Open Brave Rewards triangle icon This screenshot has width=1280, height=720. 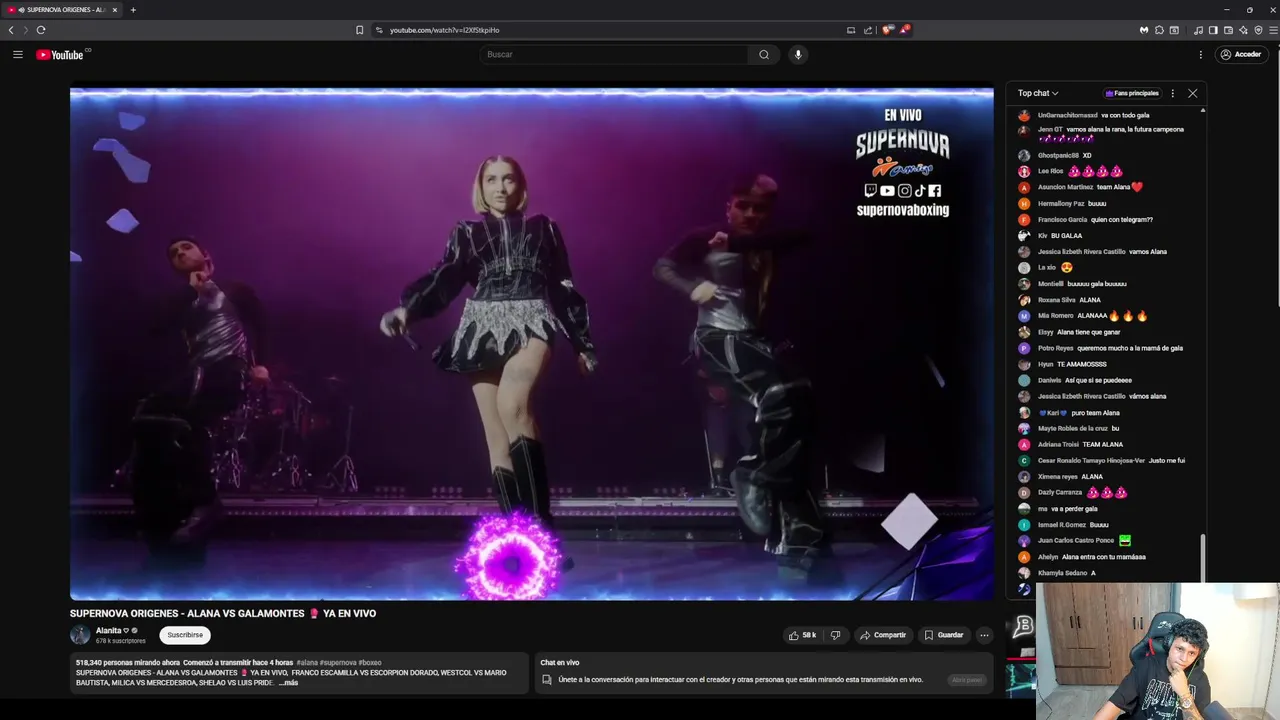[904, 30]
